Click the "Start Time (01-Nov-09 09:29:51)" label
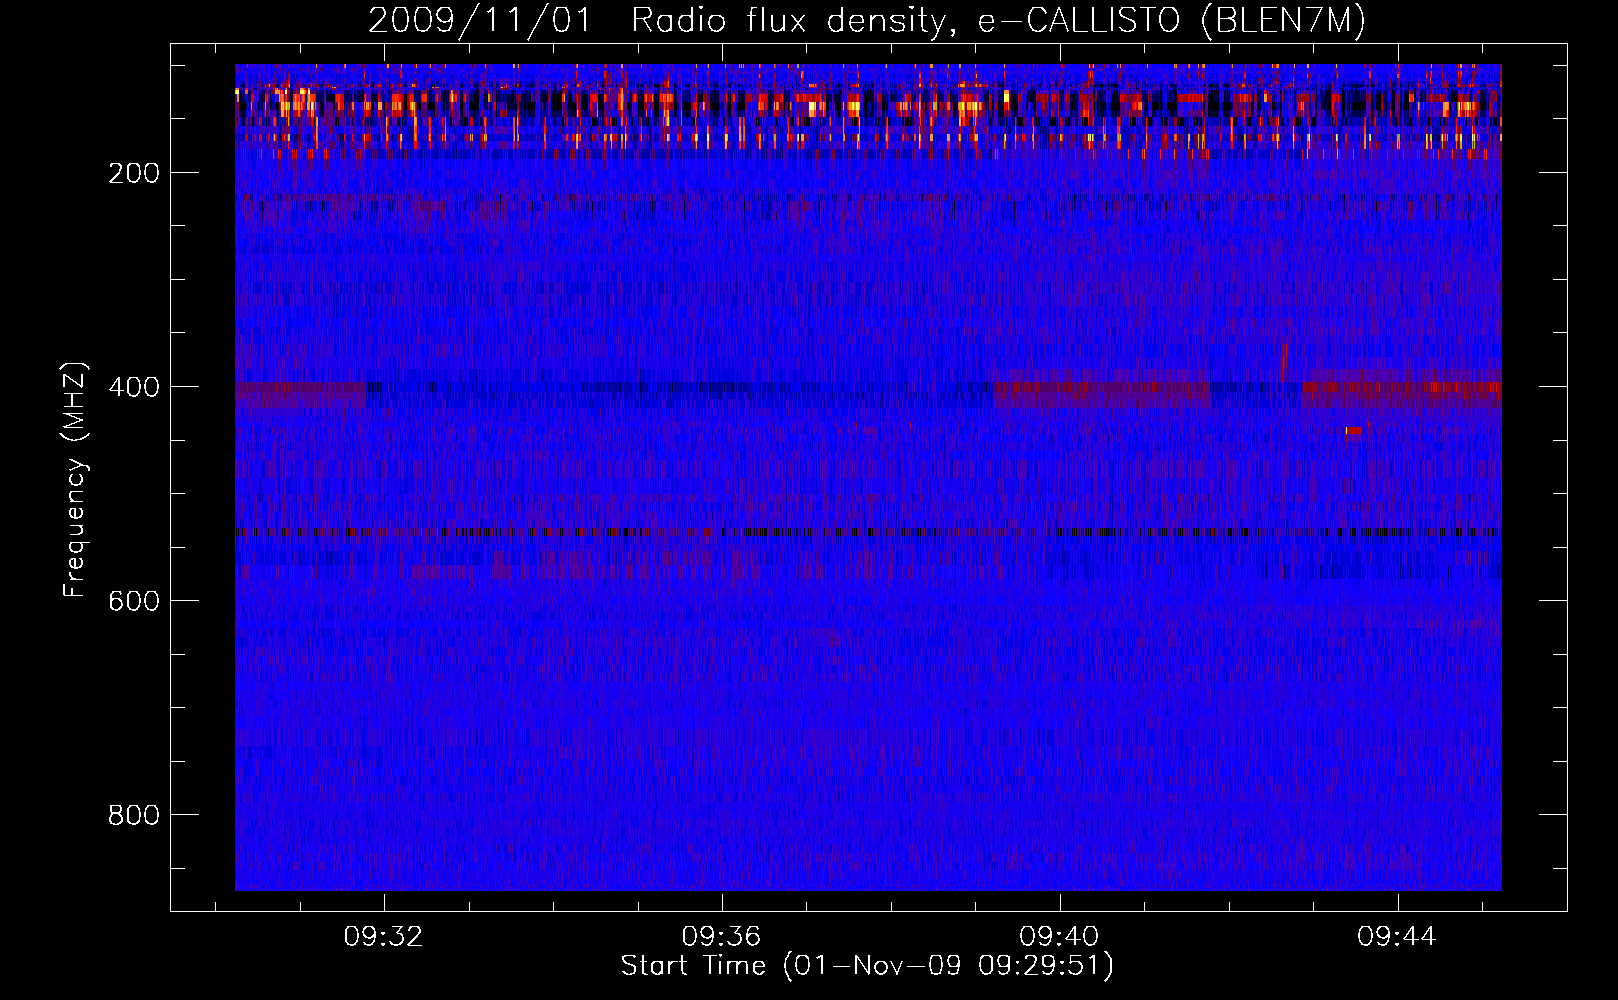 [867, 966]
